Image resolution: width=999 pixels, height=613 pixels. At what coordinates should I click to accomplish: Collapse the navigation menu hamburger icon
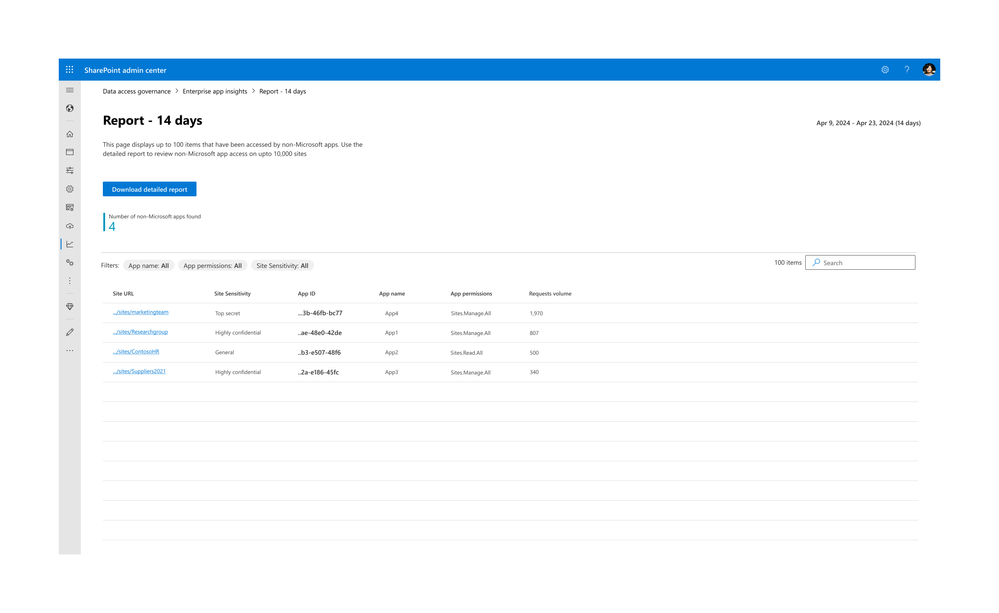69,90
